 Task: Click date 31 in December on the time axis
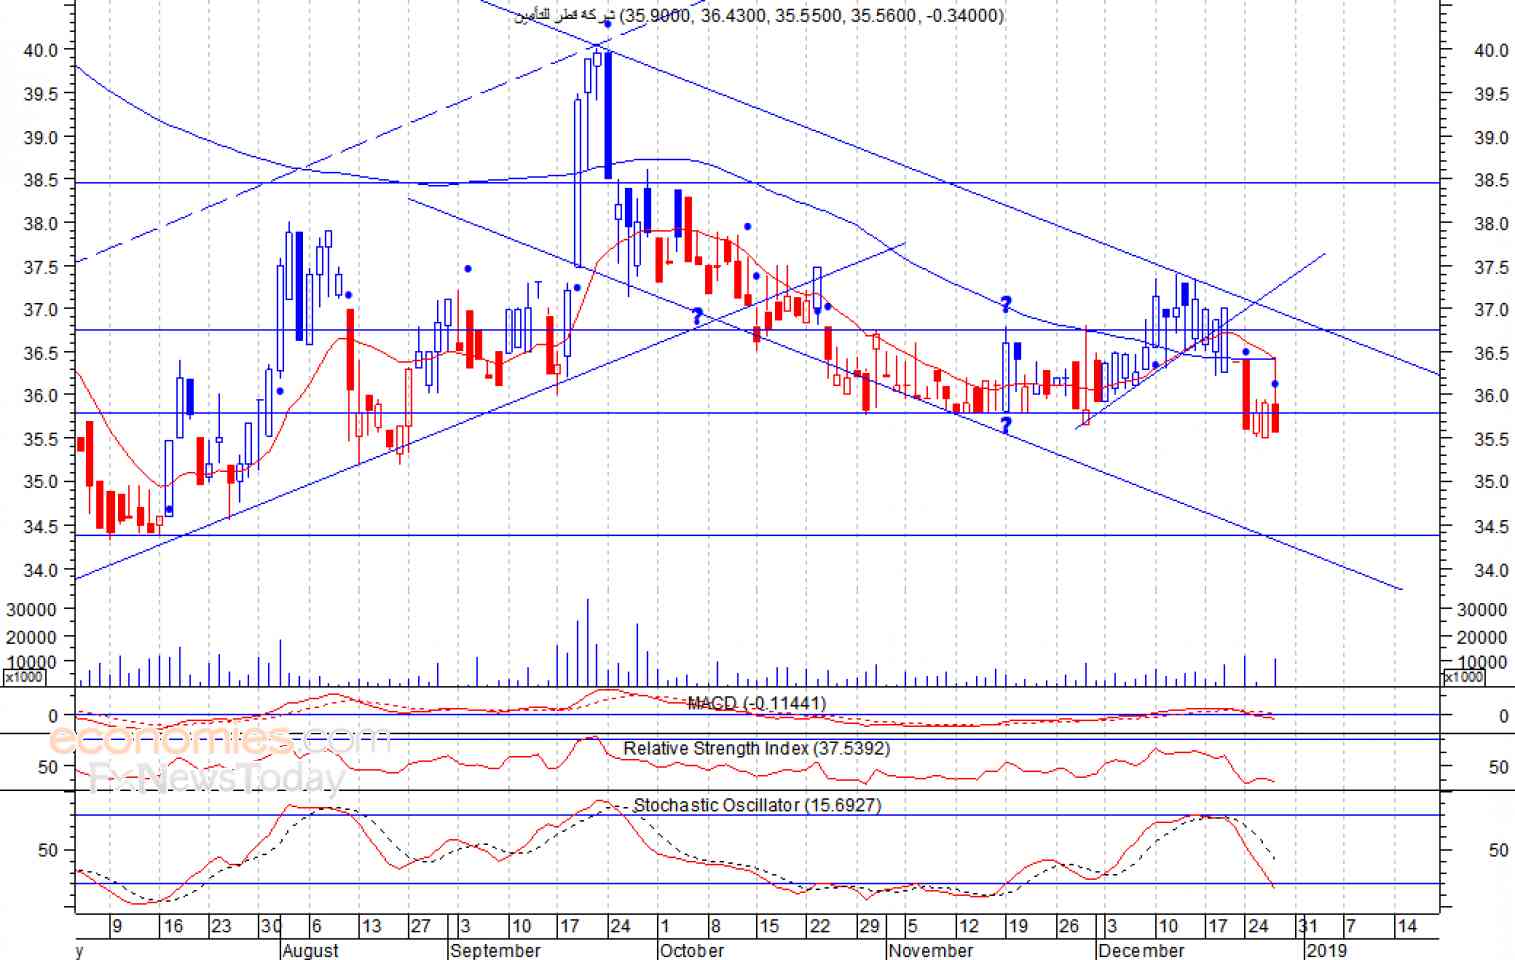1307,926
